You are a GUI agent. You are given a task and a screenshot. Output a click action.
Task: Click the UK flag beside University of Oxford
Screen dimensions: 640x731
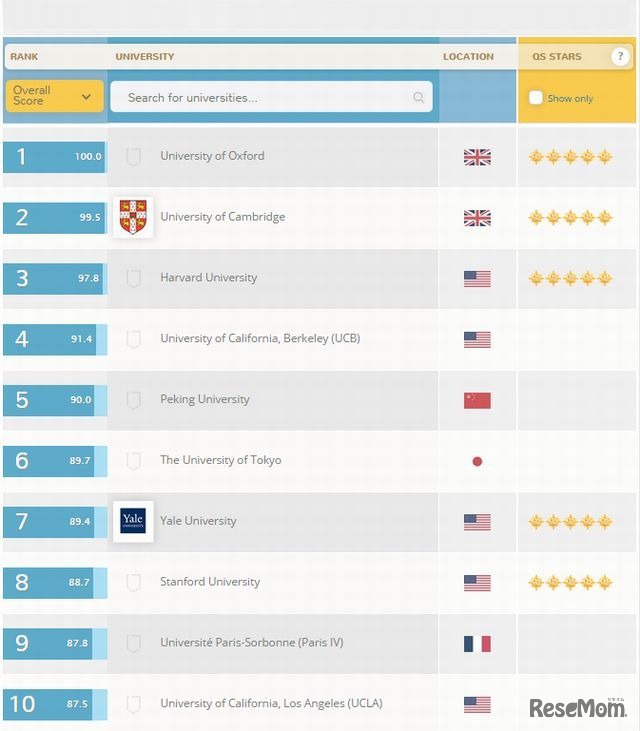click(x=477, y=157)
